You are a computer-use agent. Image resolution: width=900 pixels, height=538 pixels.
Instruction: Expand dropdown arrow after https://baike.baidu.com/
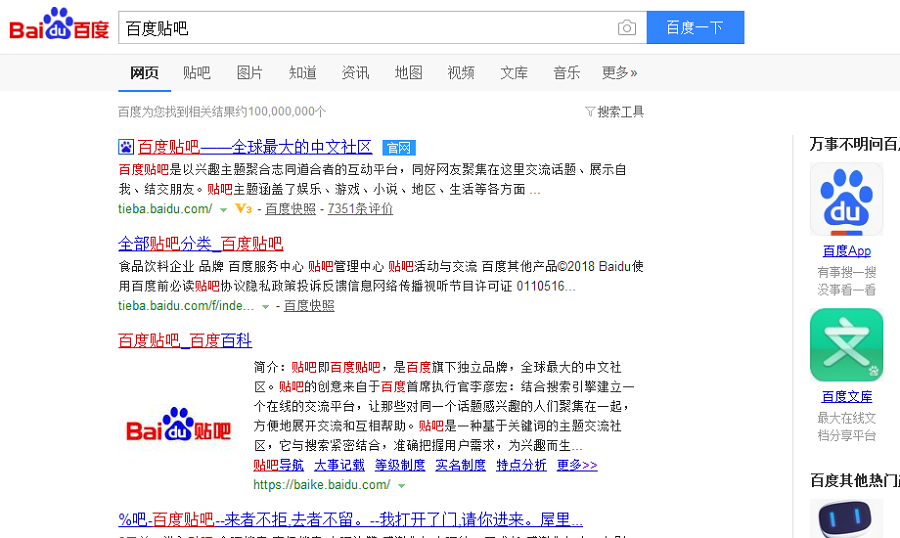point(402,486)
